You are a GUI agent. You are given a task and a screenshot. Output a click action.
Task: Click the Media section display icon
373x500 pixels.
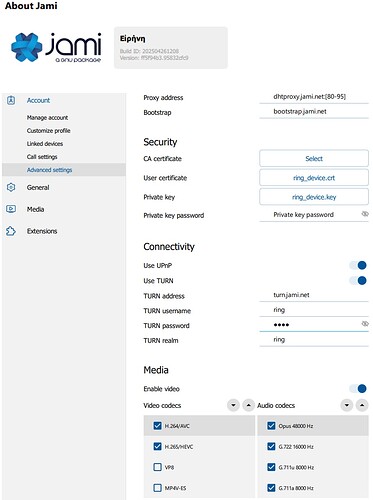(x=11, y=209)
